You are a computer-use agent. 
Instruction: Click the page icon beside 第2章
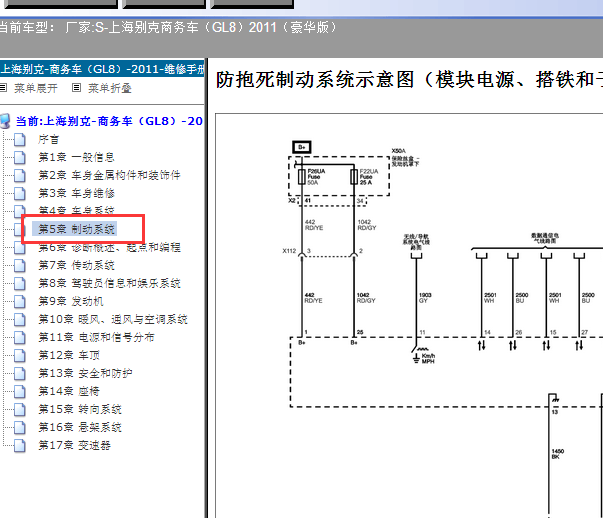click(20, 176)
